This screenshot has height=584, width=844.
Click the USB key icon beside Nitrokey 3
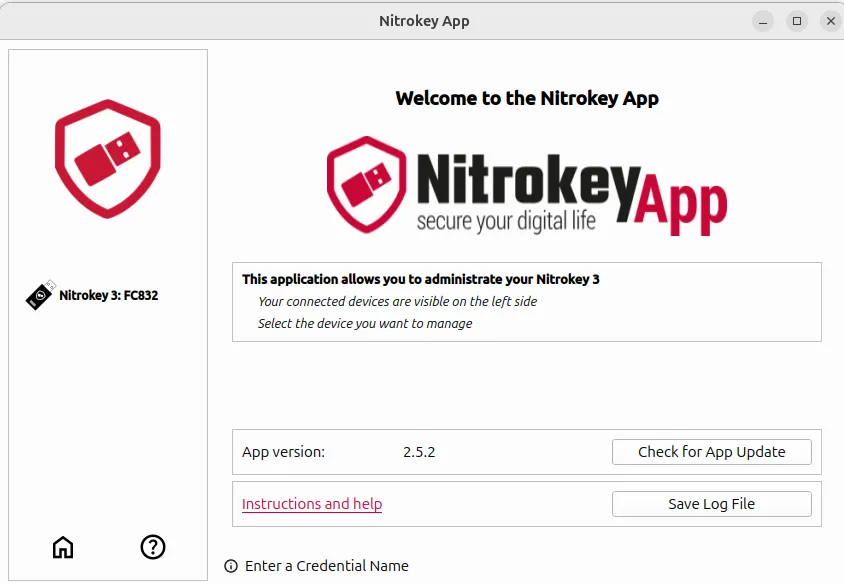tap(40, 296)
